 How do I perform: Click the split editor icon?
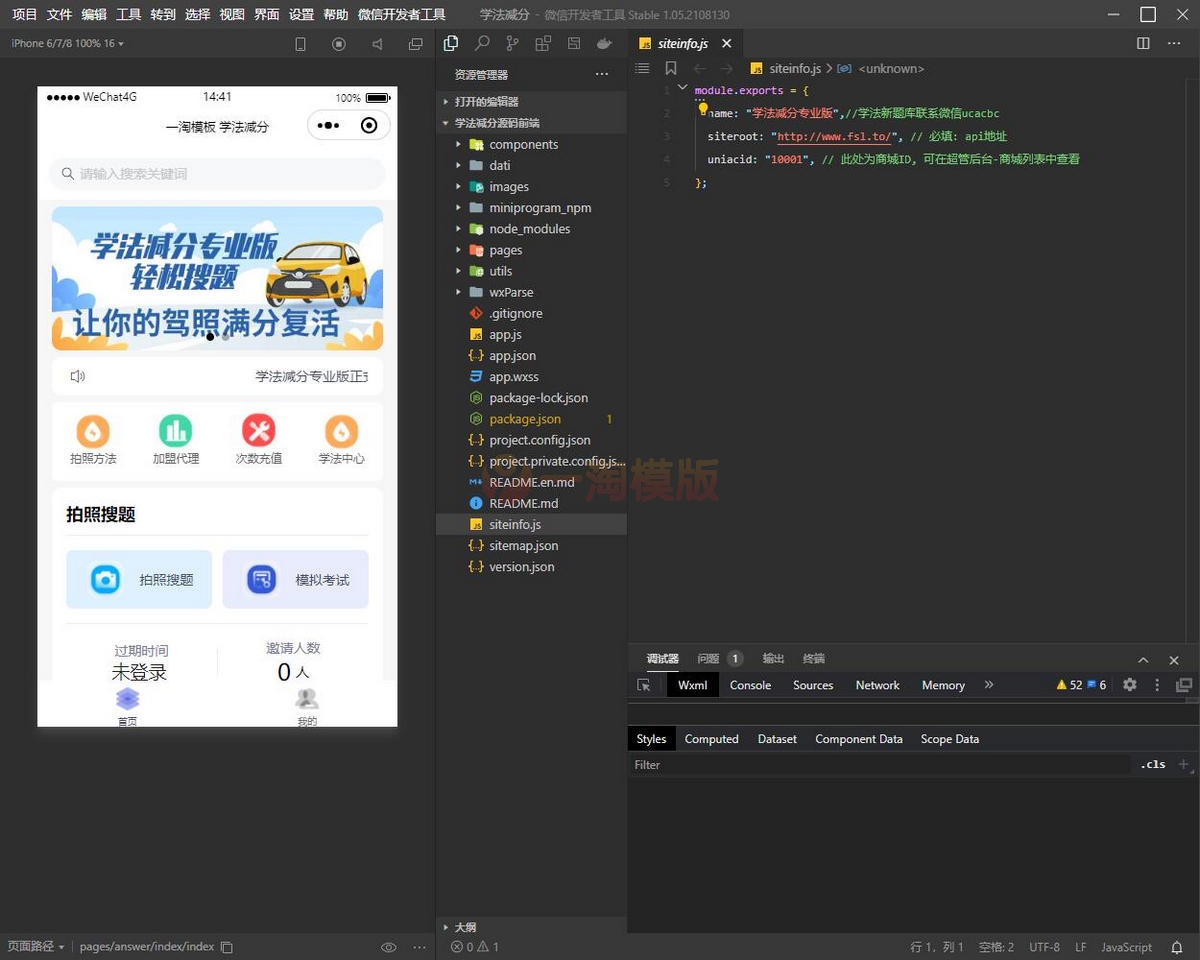1143,44
